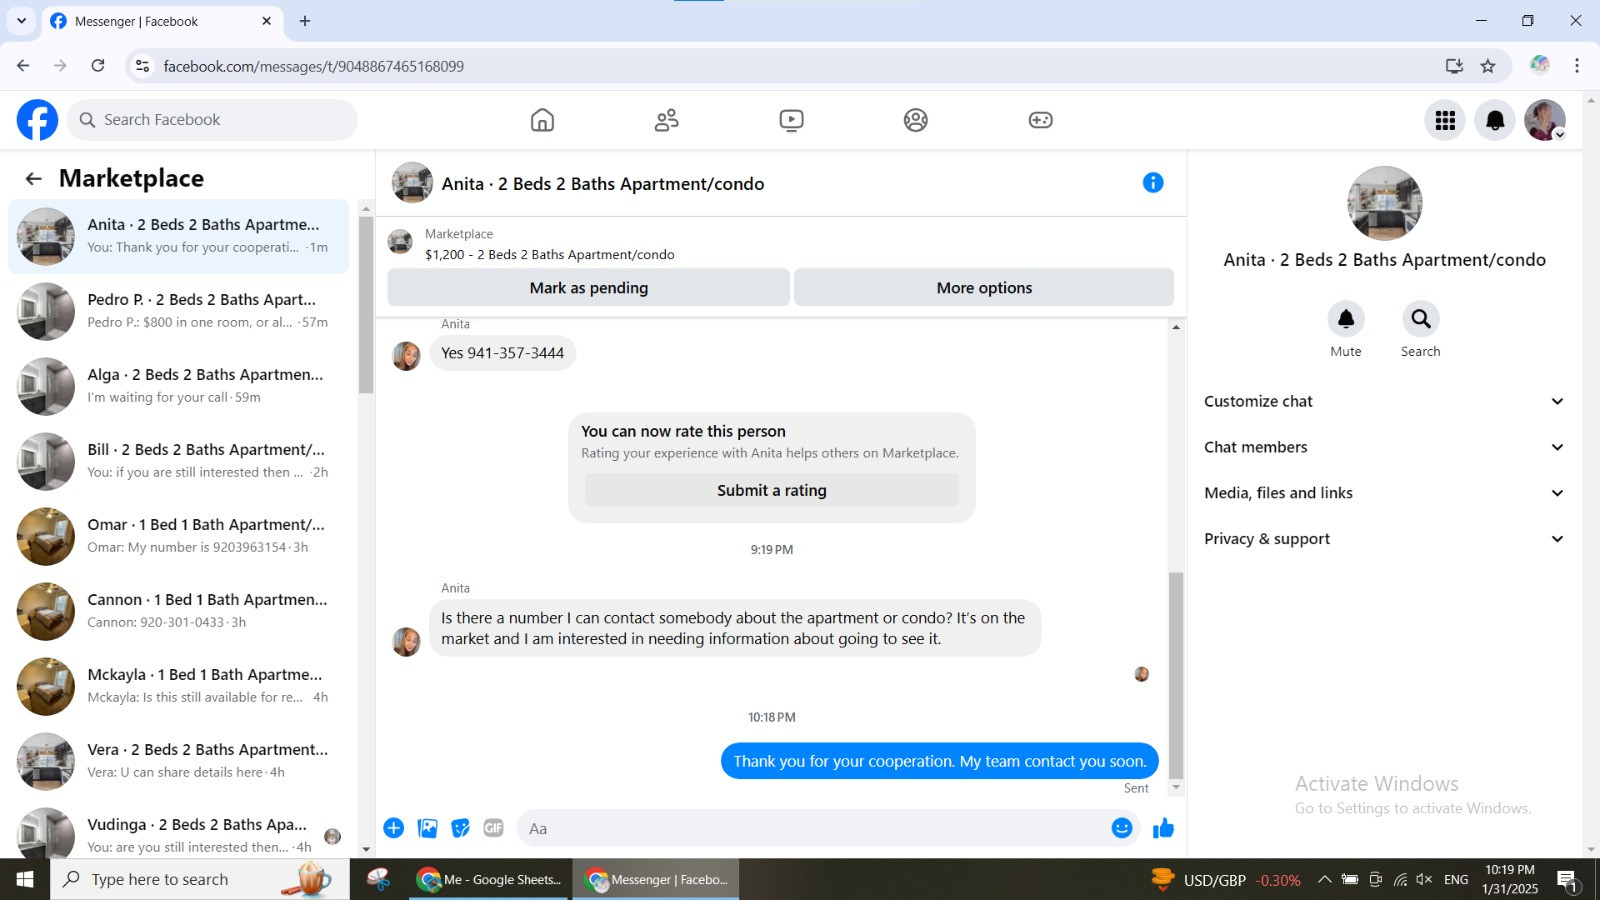The image size is (1600, 900).
Task: Open Windows notification center icon
Action: click(x=1567, y=880)
